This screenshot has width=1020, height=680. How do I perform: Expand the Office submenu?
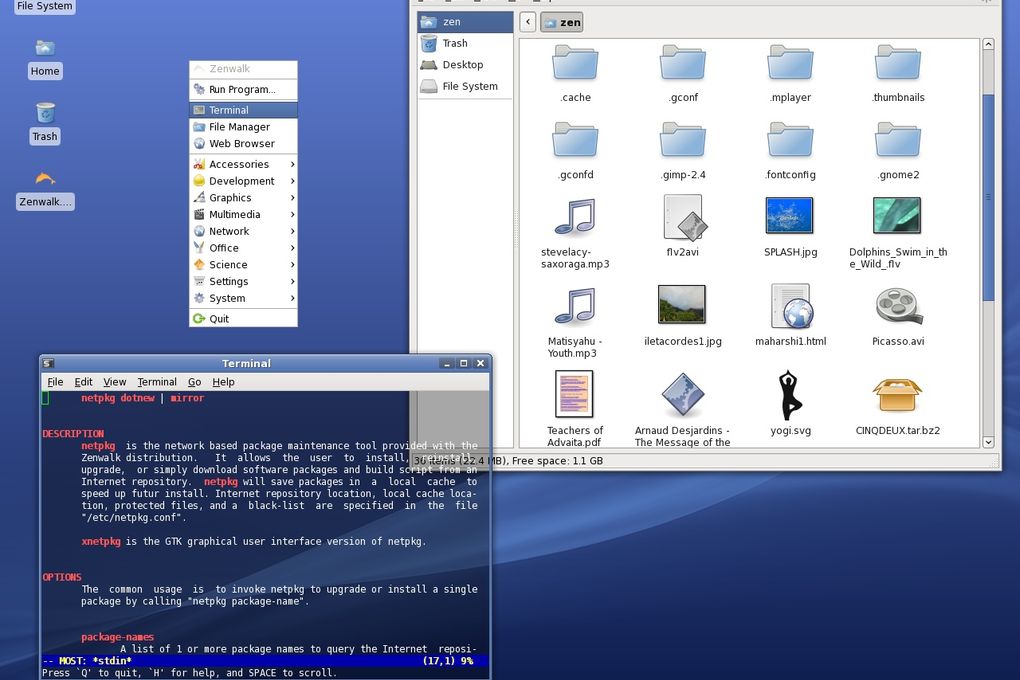(244, 248)
